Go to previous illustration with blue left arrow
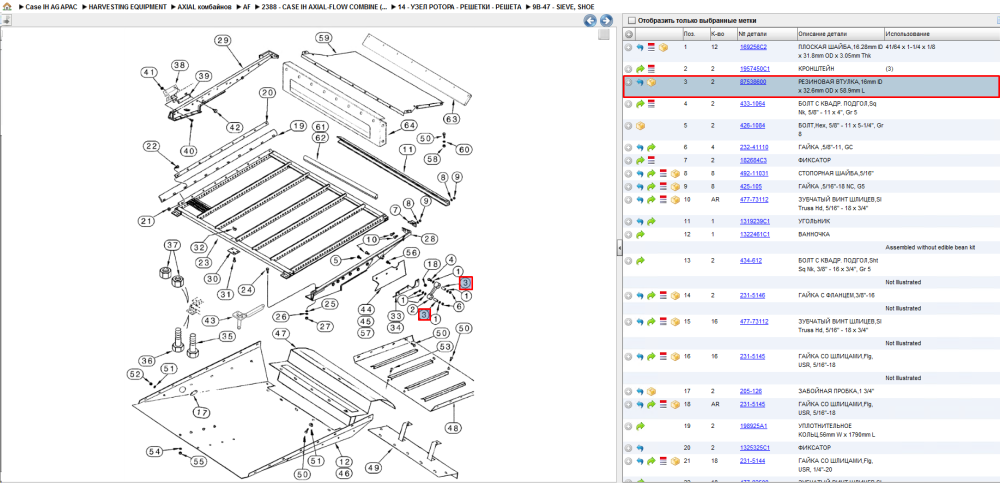 pyautogui.click(x=591, y=20)
